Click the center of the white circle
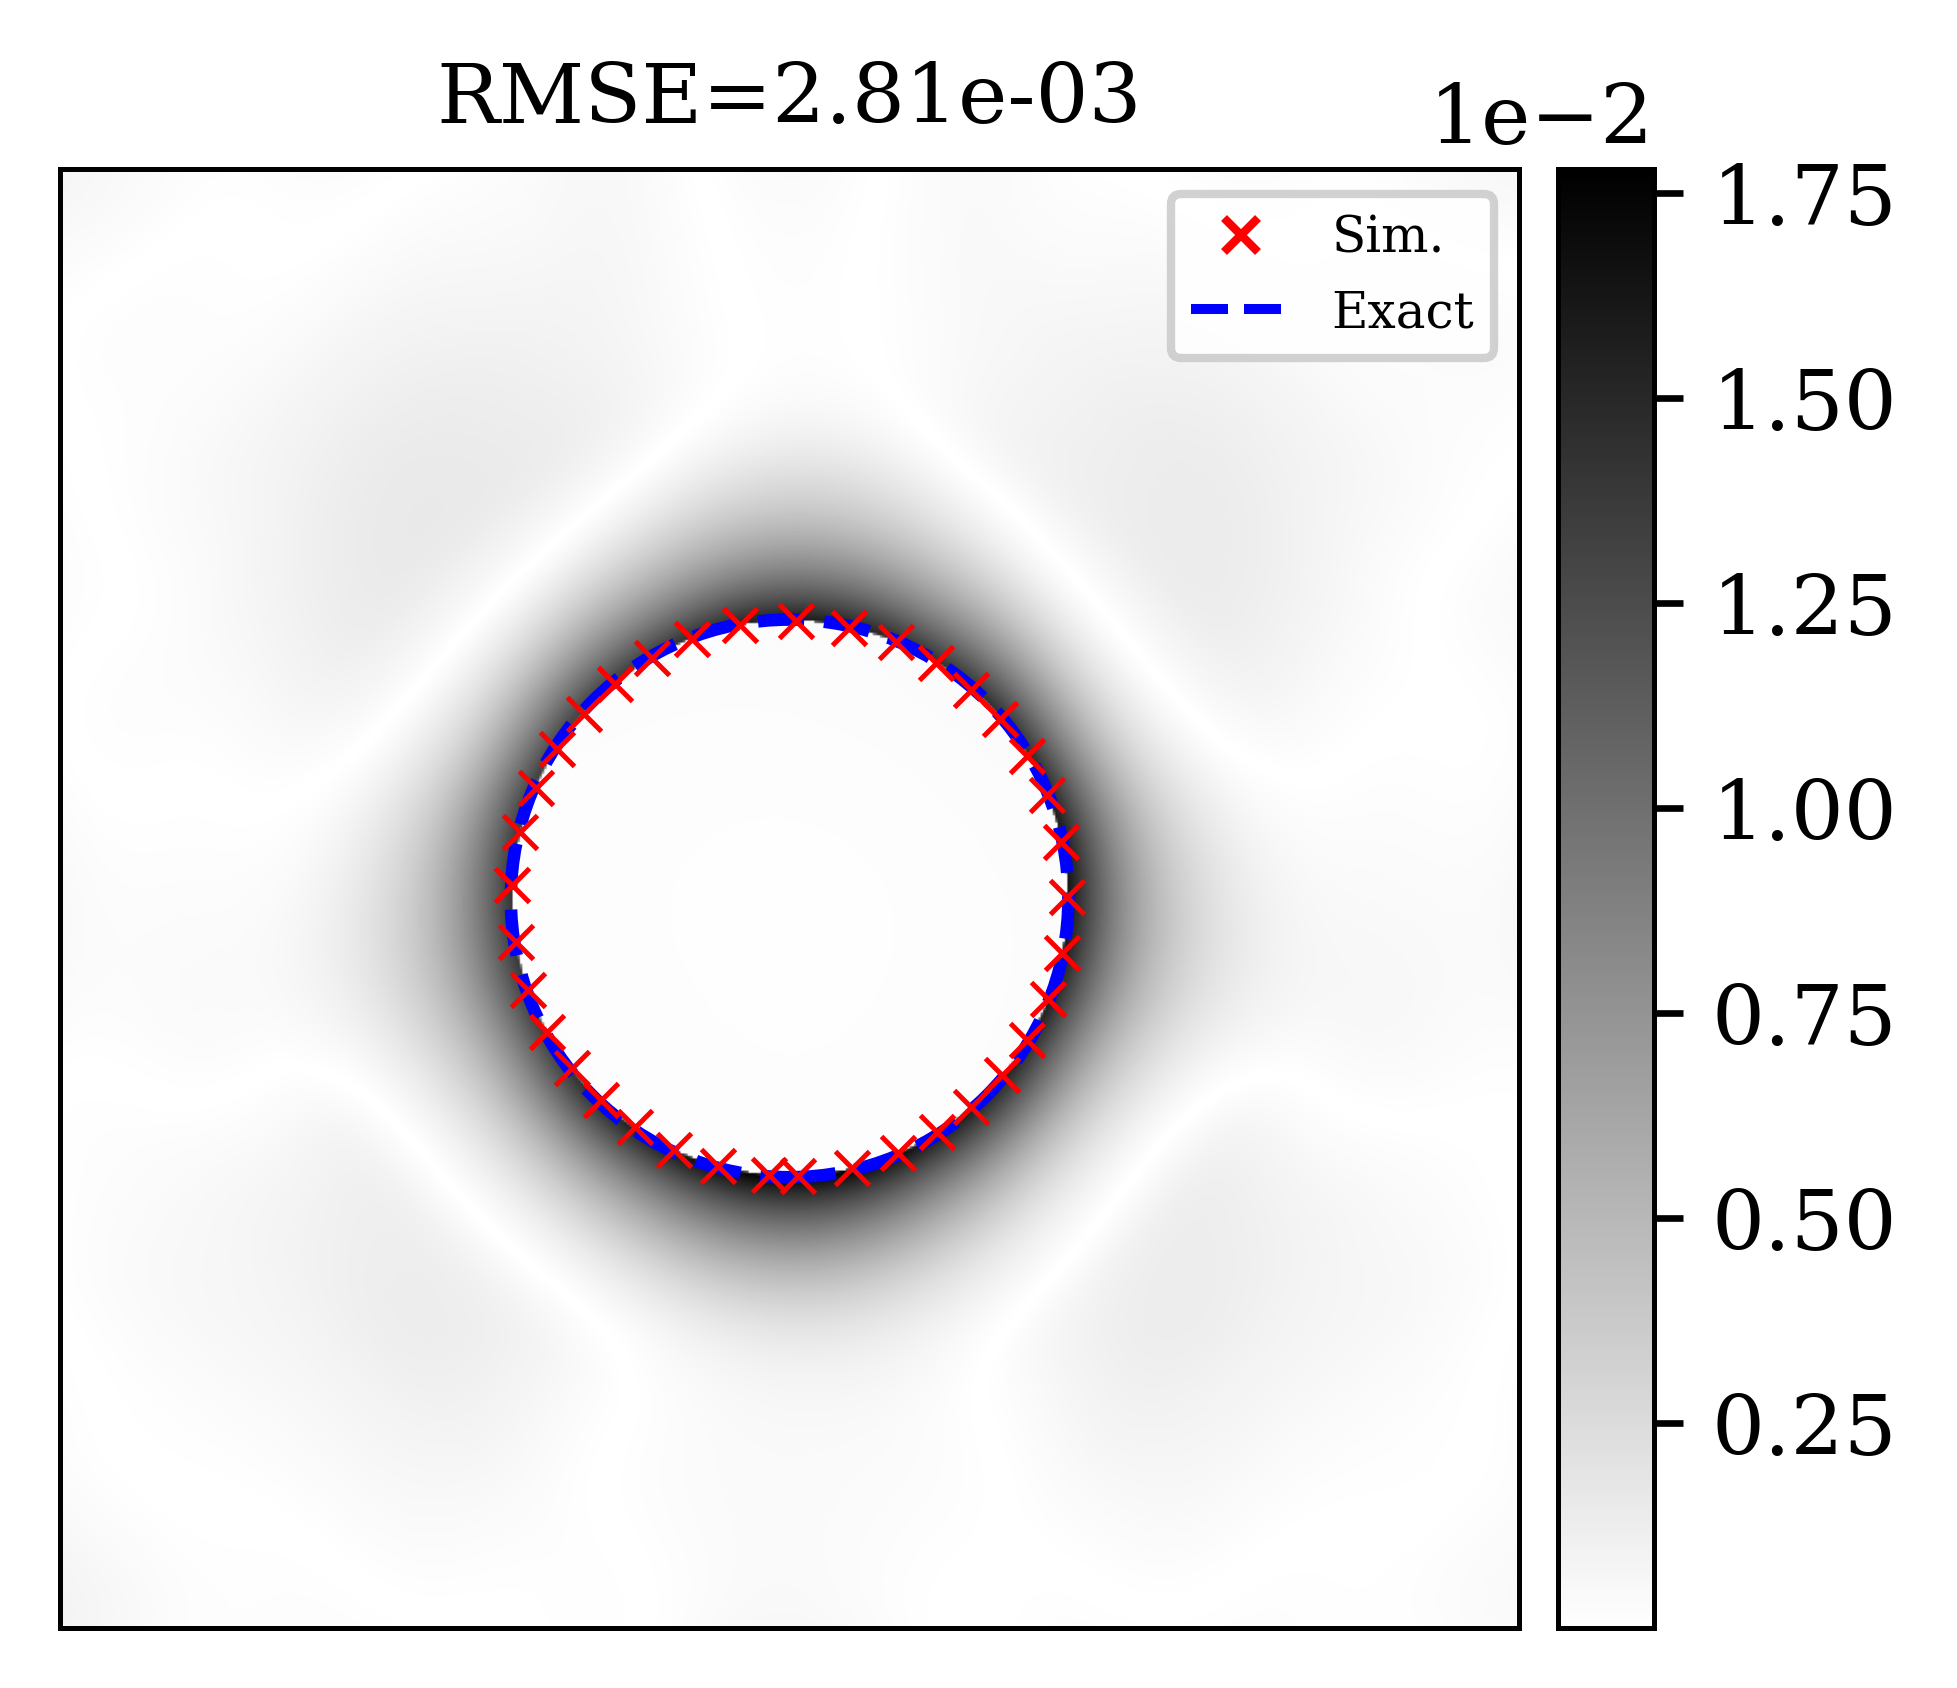The height and width of the screenshot is (1688, 1957). click(x=790, y=898)
